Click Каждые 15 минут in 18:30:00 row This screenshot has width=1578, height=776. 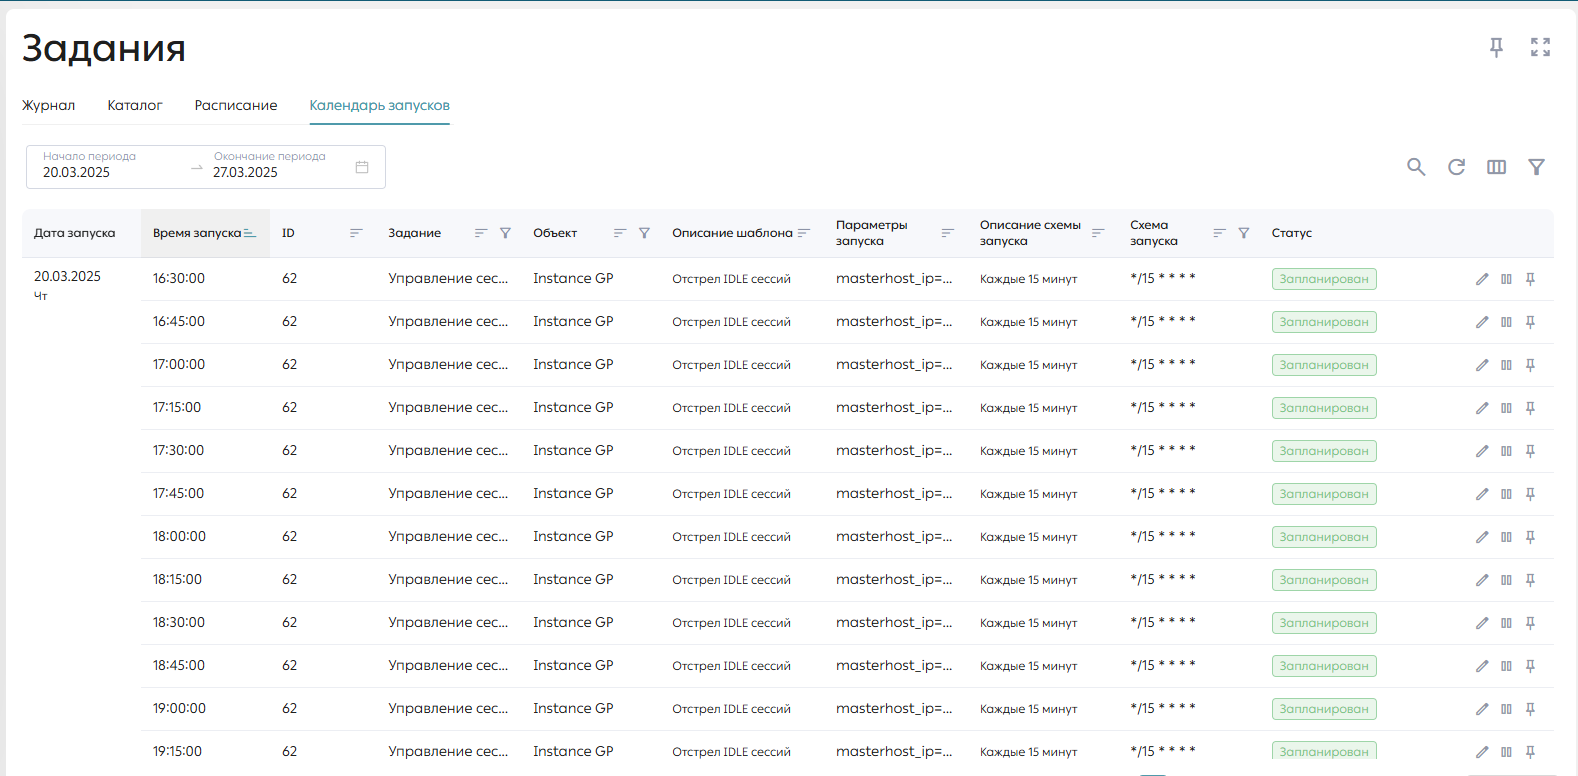click(x=1028, y=623)
